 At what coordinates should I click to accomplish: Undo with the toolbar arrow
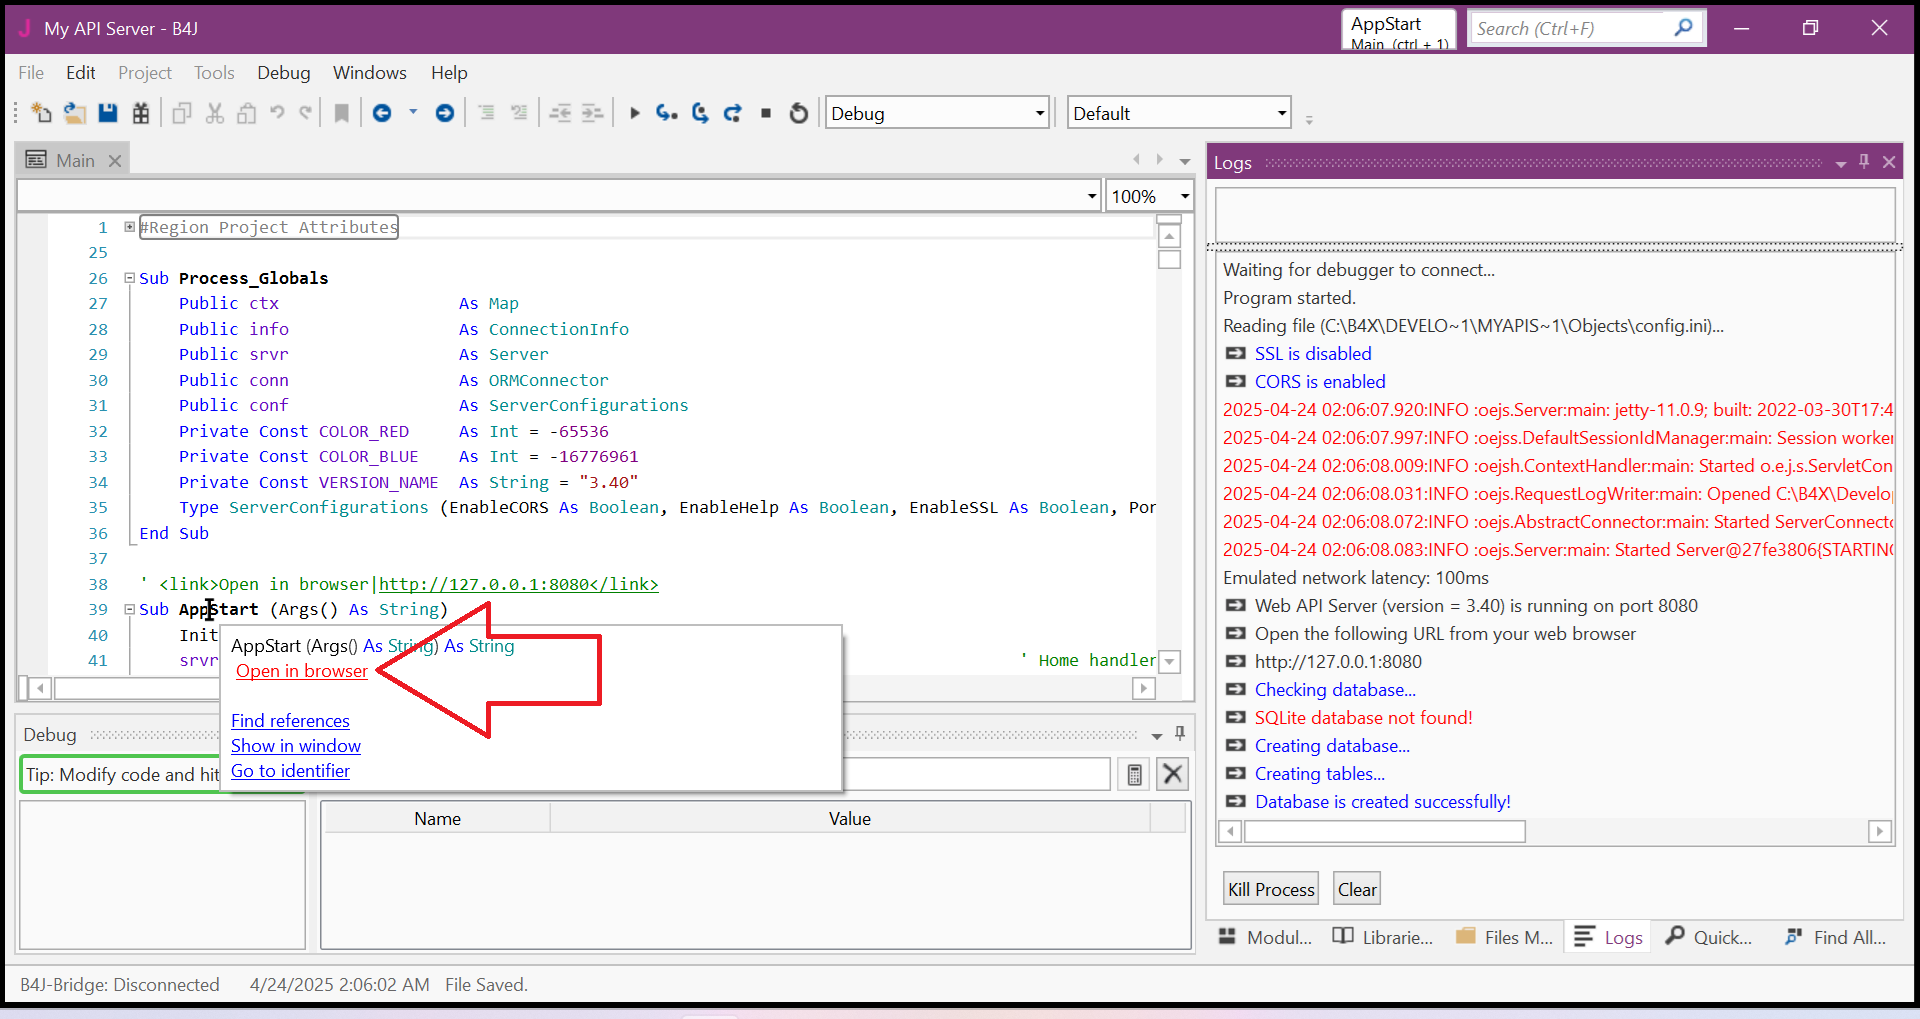coord(277,113)
